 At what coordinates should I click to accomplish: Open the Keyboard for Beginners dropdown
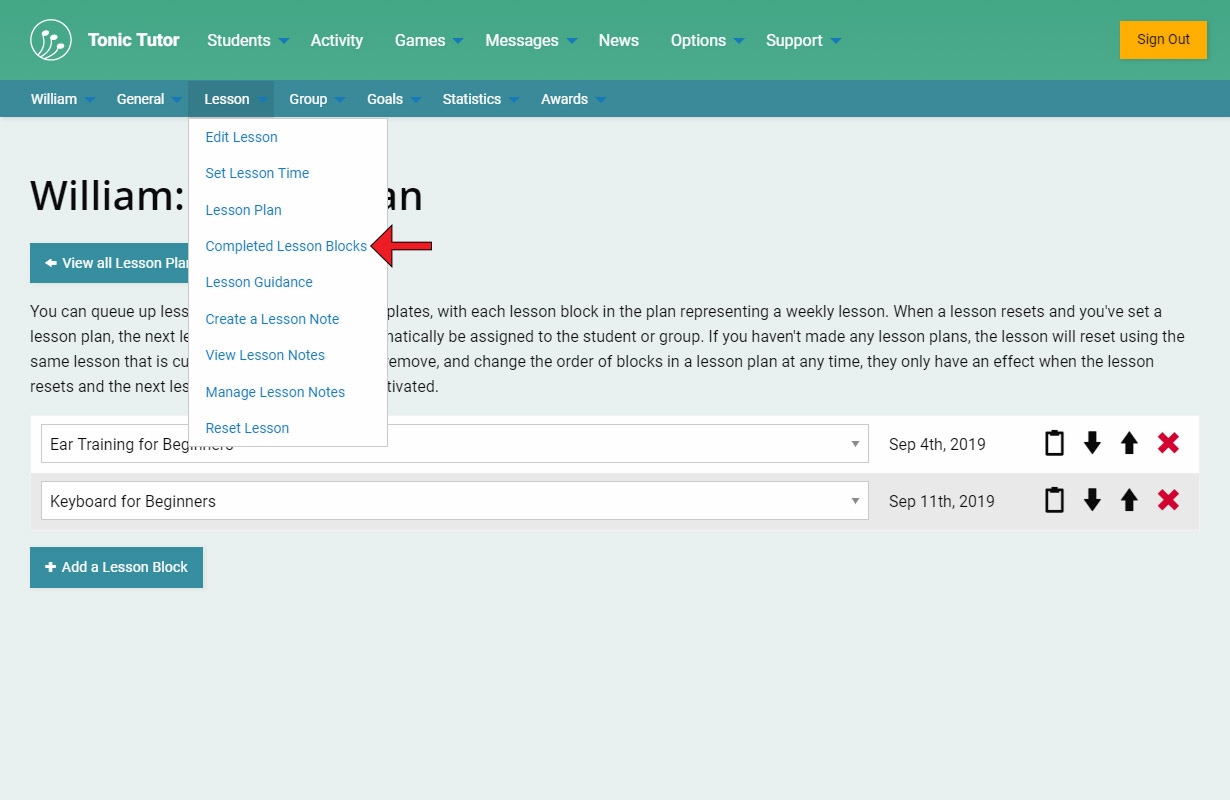(454, 501)
